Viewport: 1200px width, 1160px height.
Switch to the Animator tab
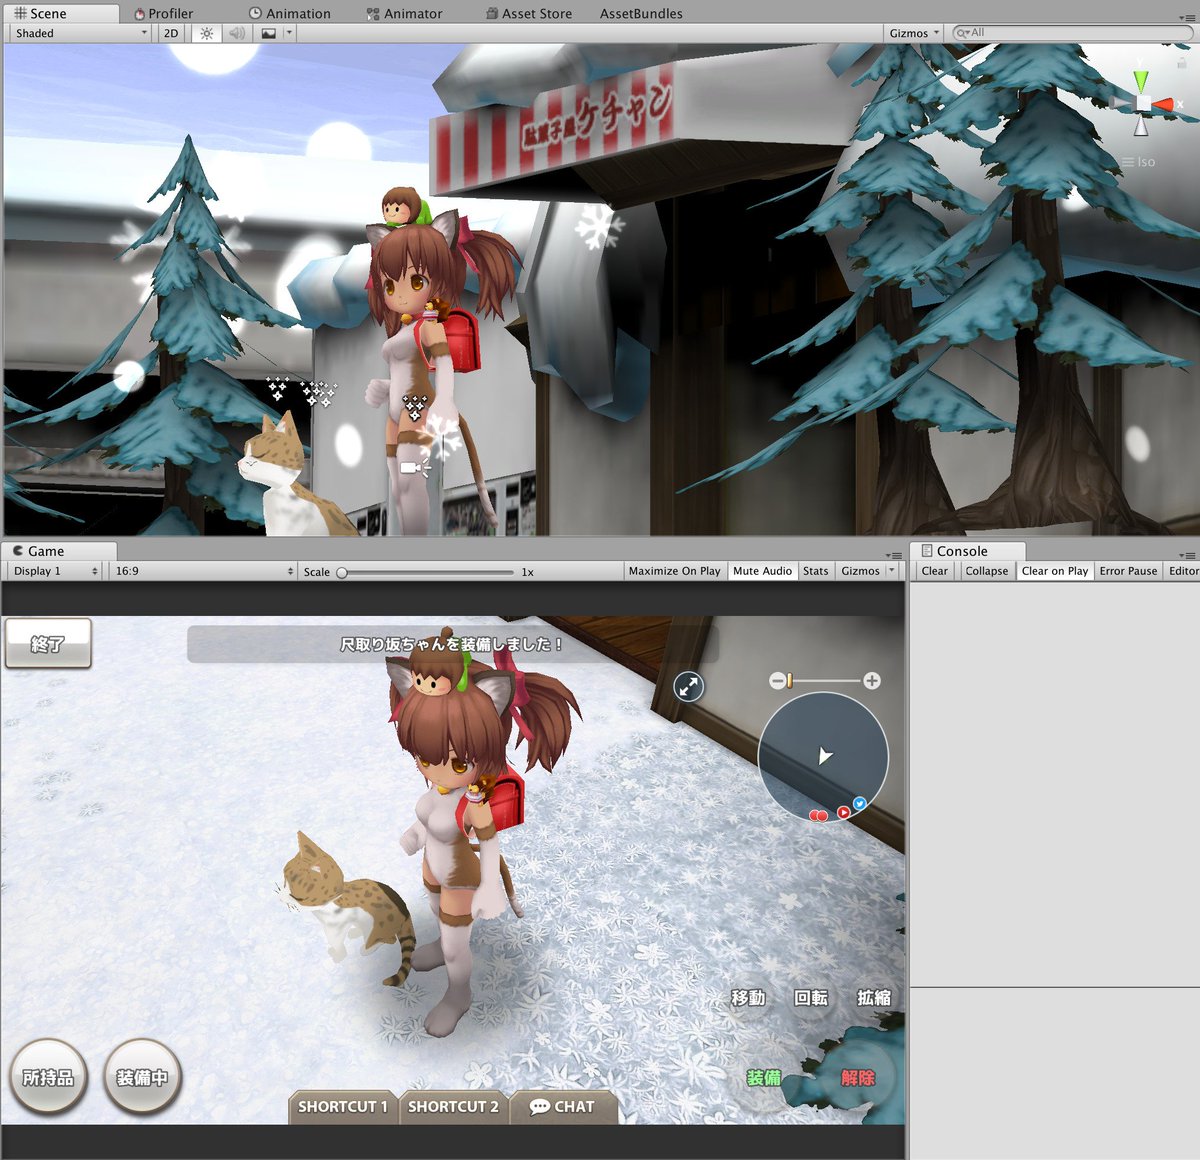(404, 13)
